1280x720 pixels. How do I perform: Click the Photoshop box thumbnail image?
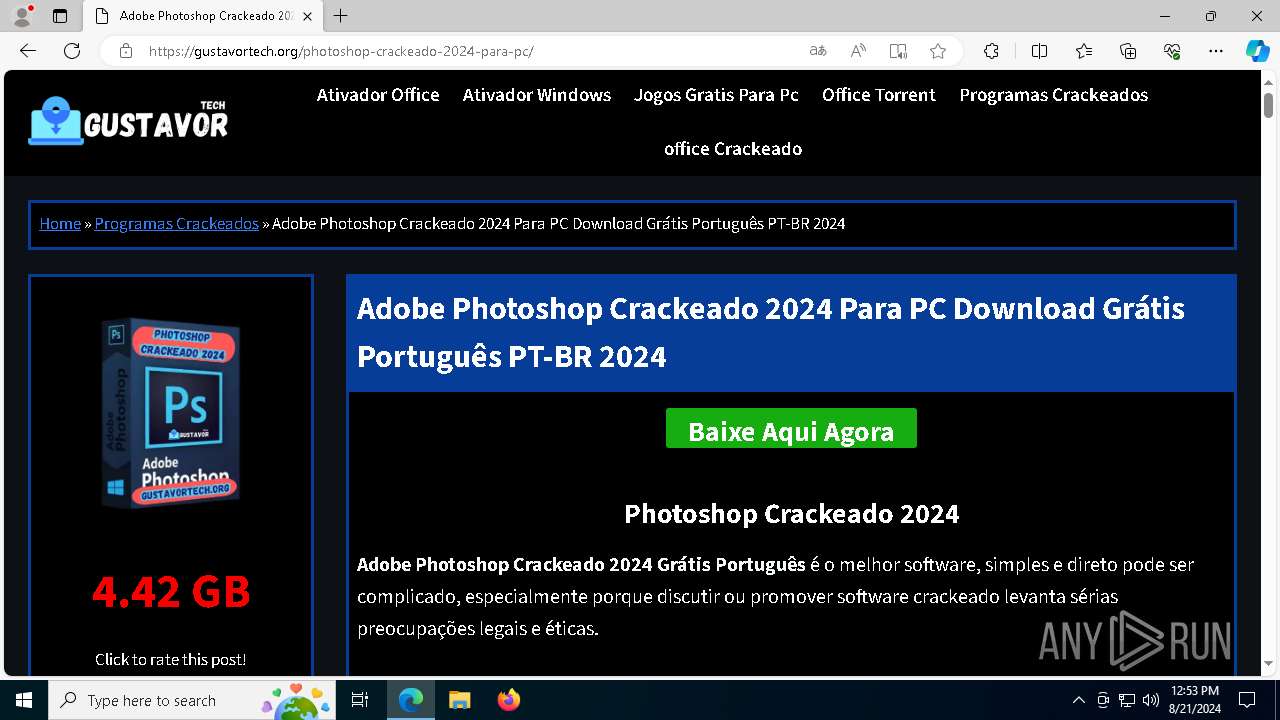click(171, 413)
